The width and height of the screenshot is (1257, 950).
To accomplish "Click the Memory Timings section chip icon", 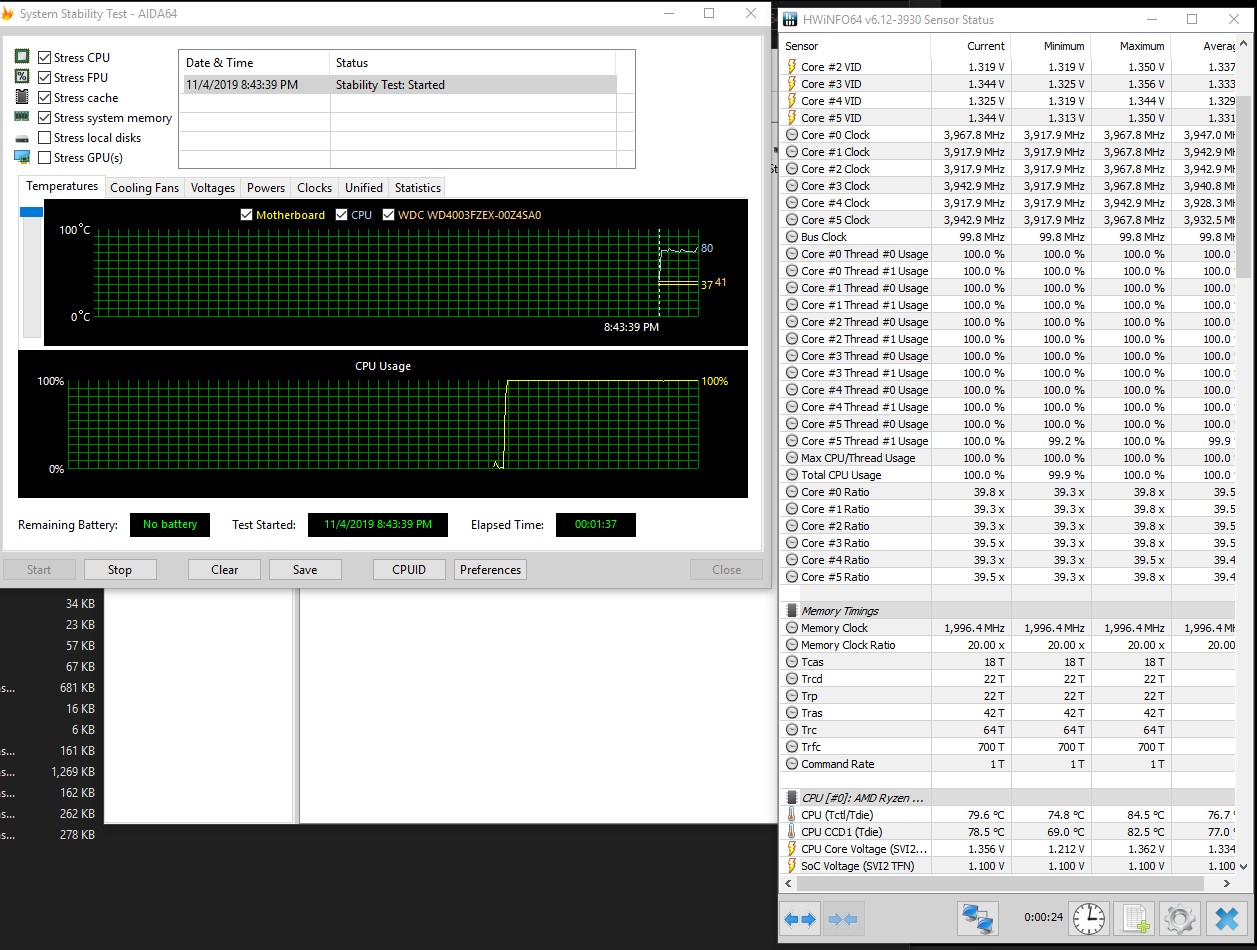I will (x=792, y=611).
